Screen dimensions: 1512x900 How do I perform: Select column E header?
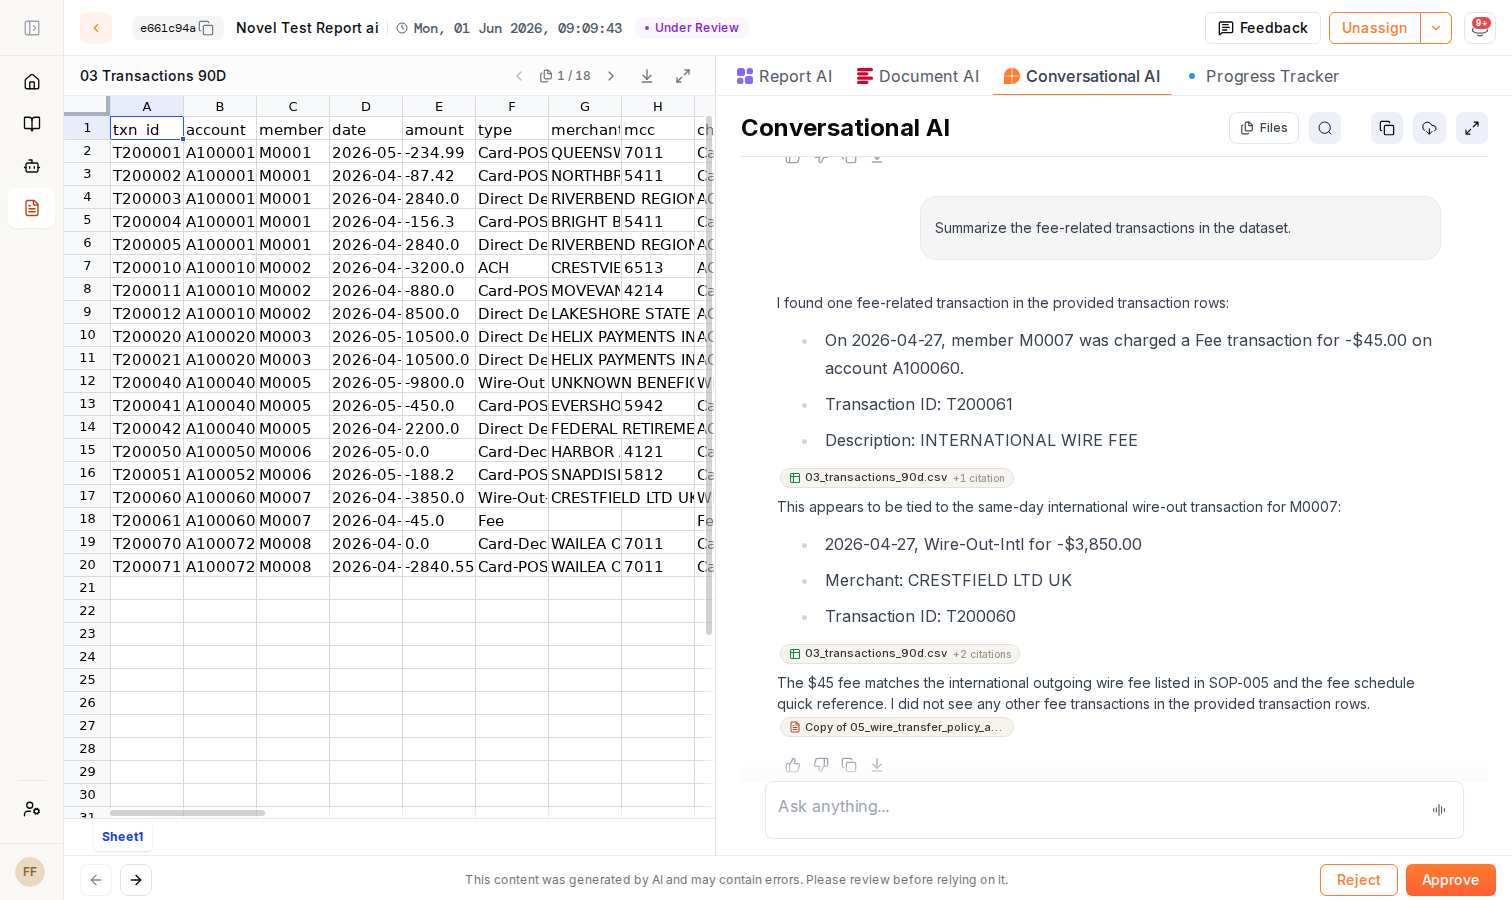point(439,106)
